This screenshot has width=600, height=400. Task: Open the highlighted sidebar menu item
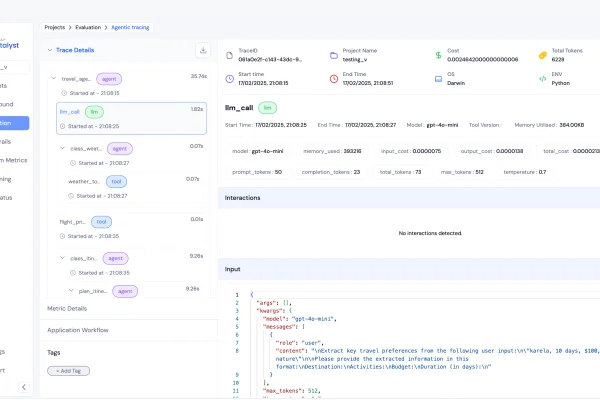(14, 123)
